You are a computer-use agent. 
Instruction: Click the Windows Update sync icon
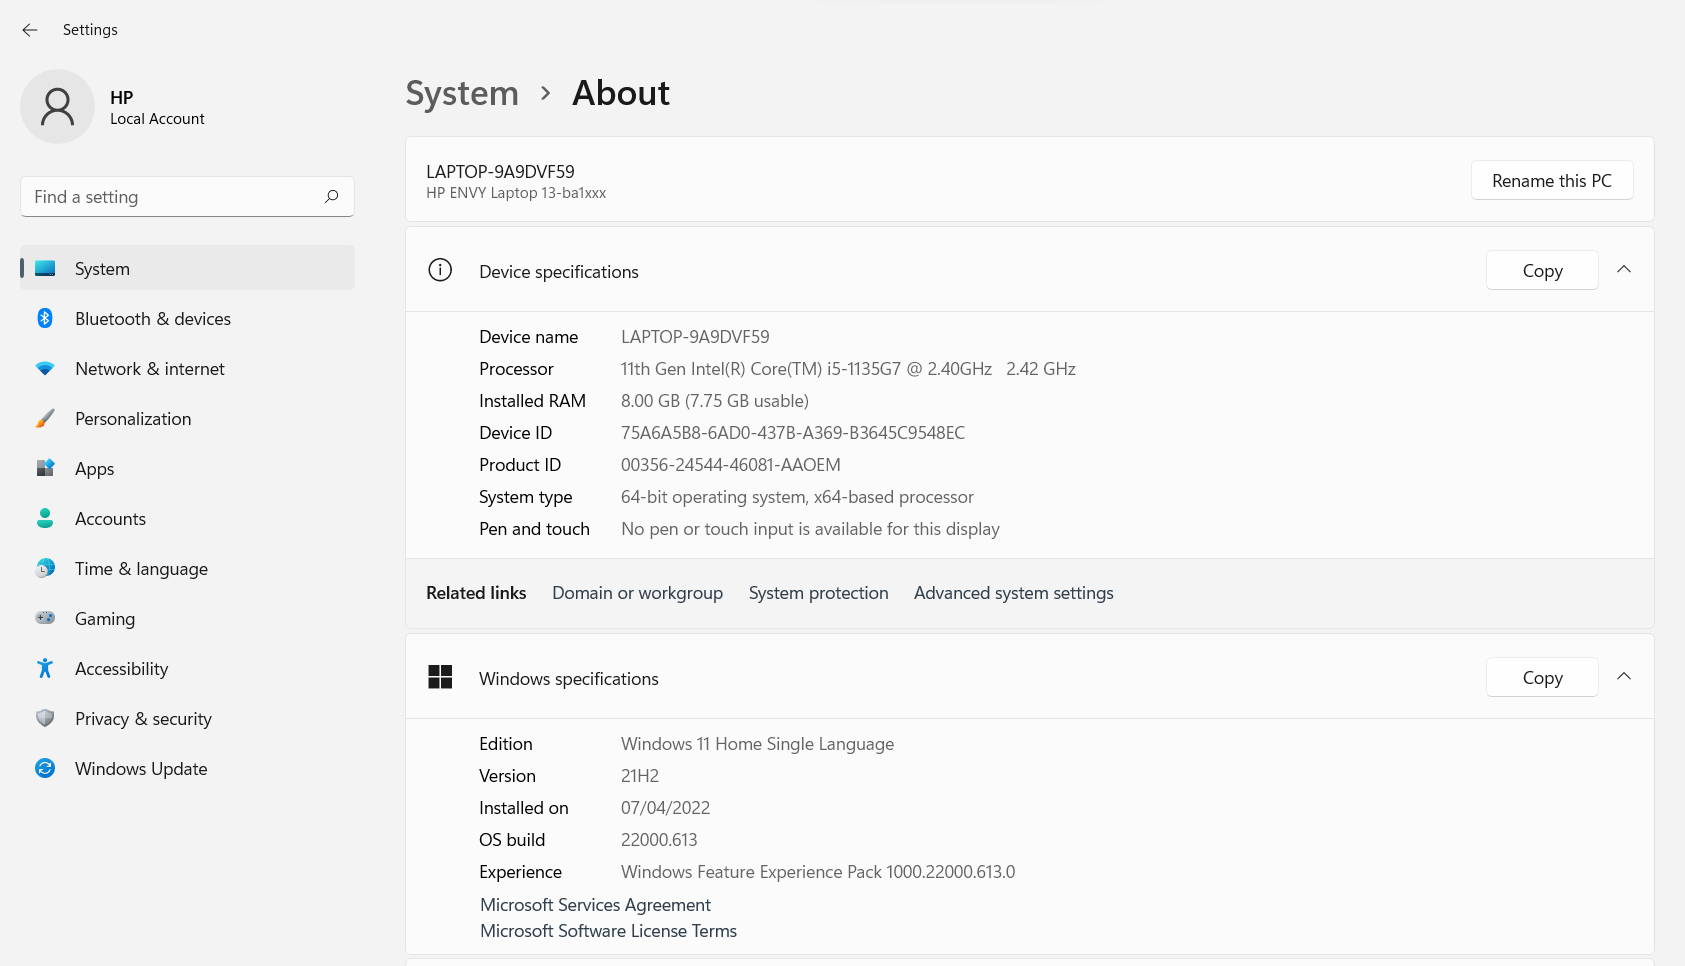click(45, 768)
